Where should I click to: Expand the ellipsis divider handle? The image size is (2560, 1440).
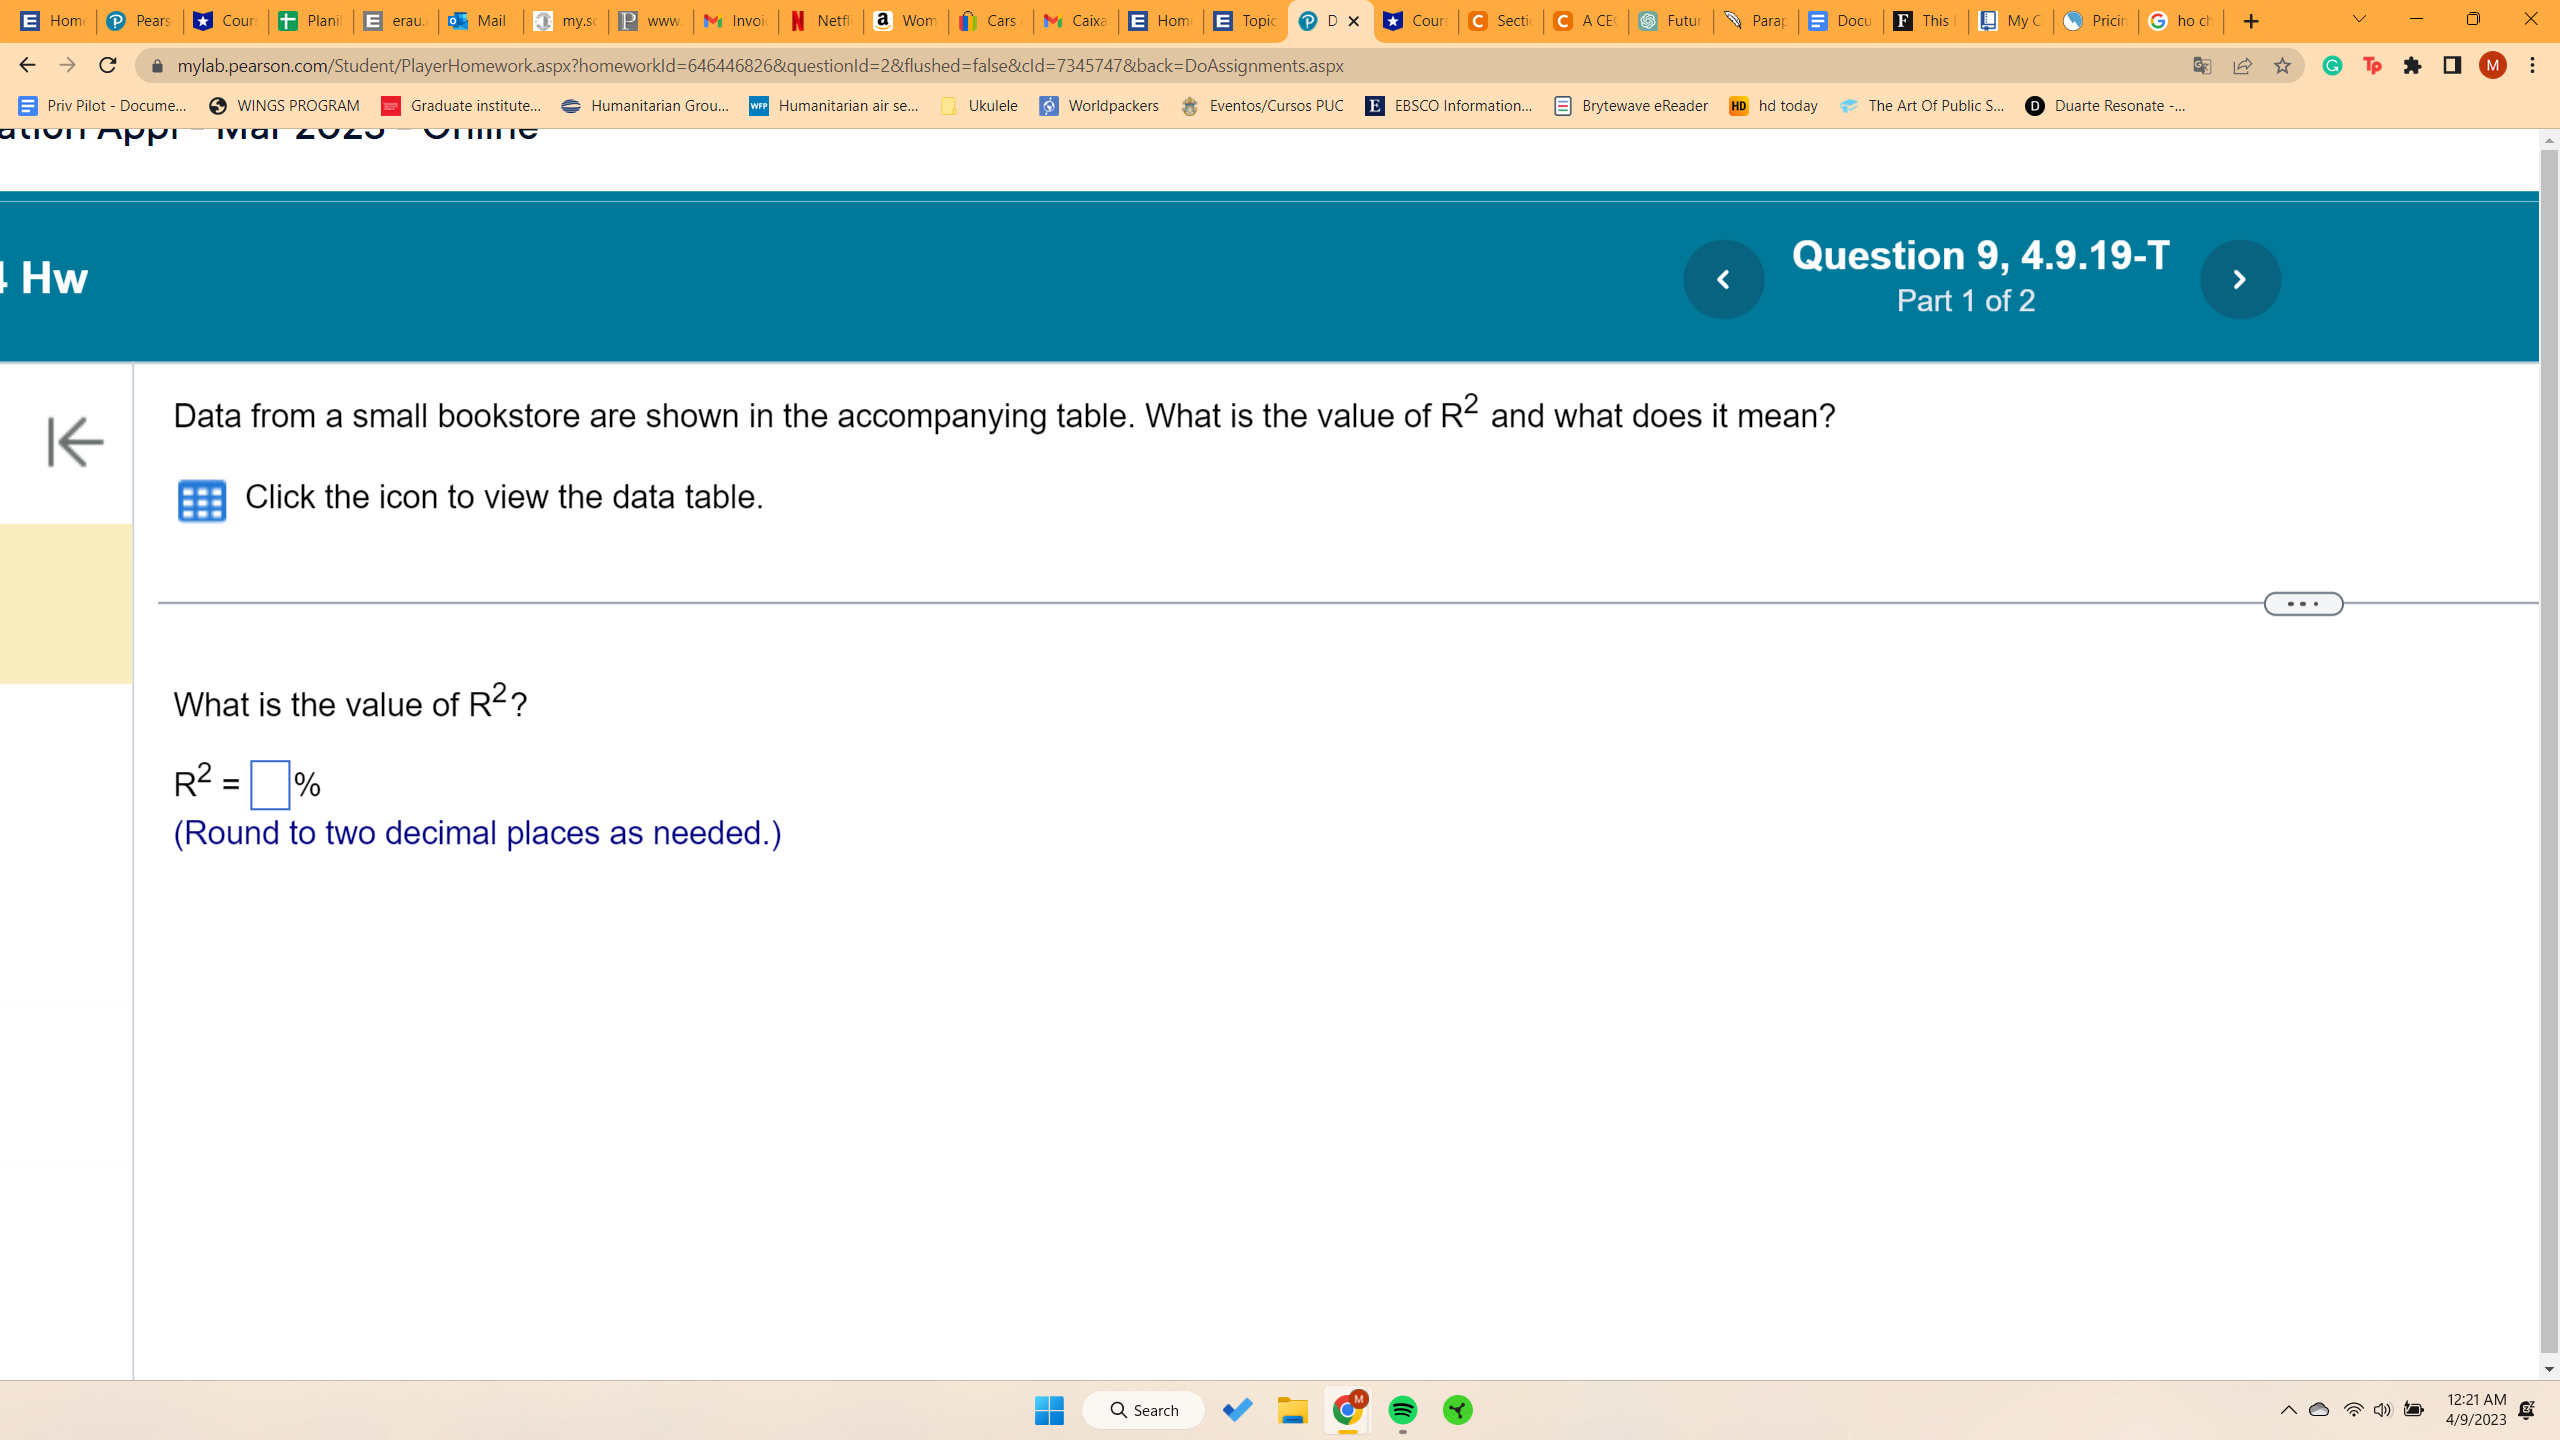2303,604
